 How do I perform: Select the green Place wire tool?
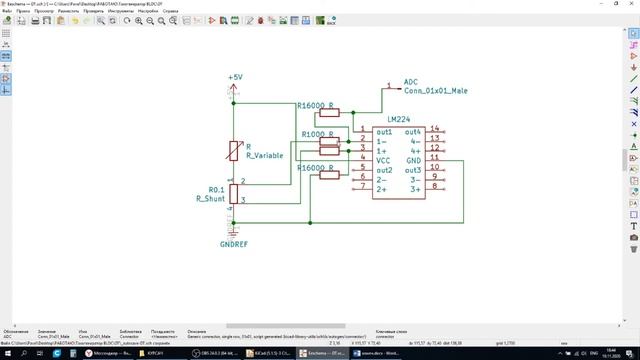coord(633,79)
